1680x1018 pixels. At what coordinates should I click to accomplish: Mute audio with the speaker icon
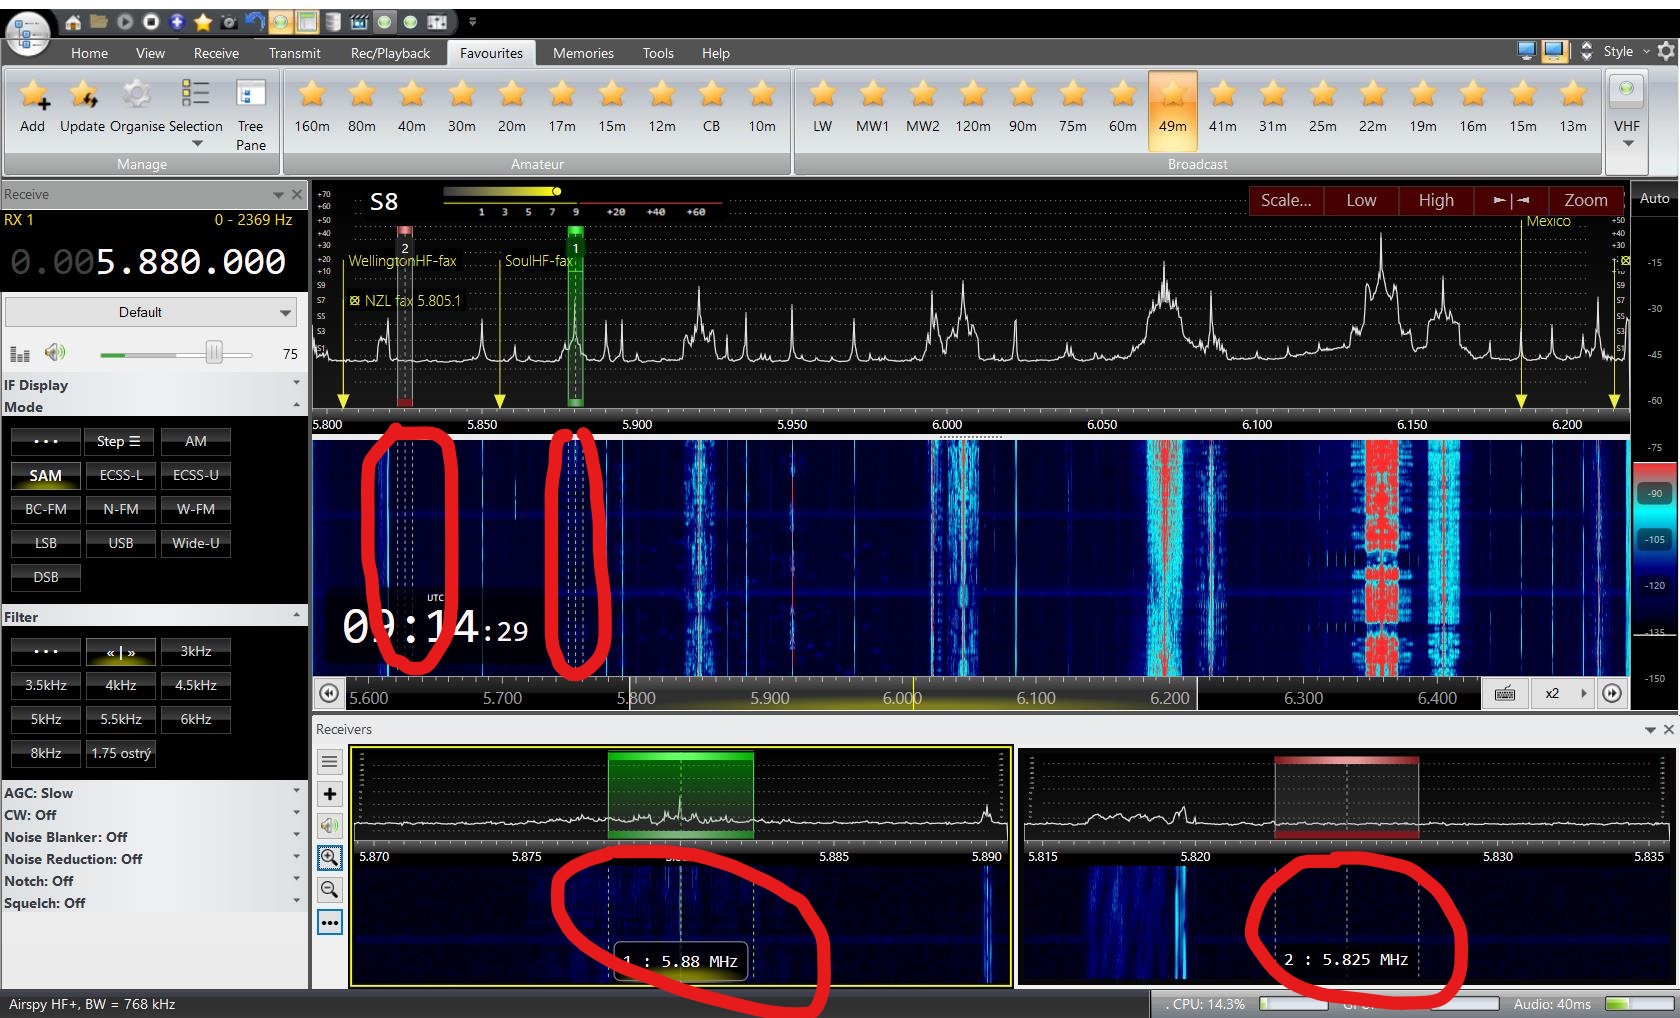click(55, 352)
